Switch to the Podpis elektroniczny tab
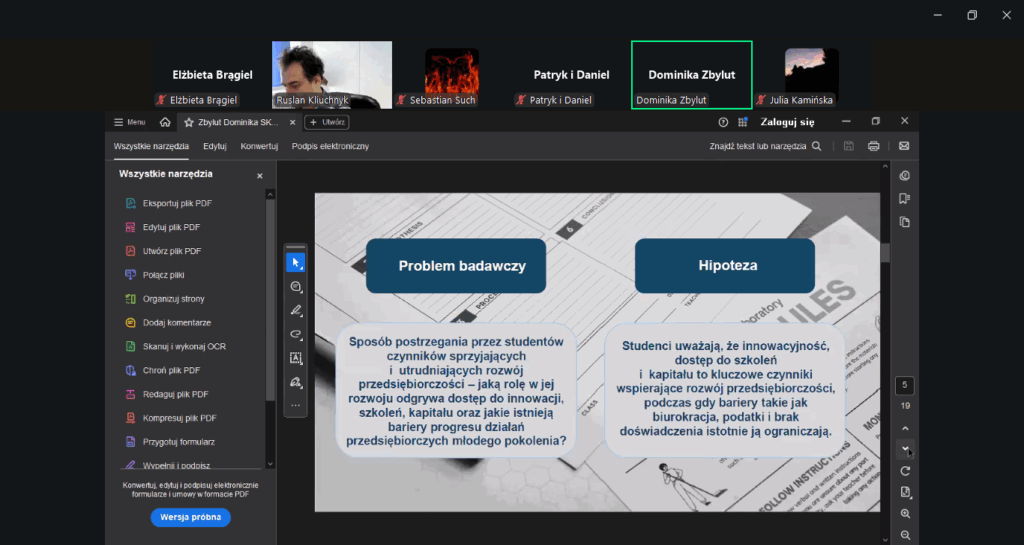 coord(330,146)
